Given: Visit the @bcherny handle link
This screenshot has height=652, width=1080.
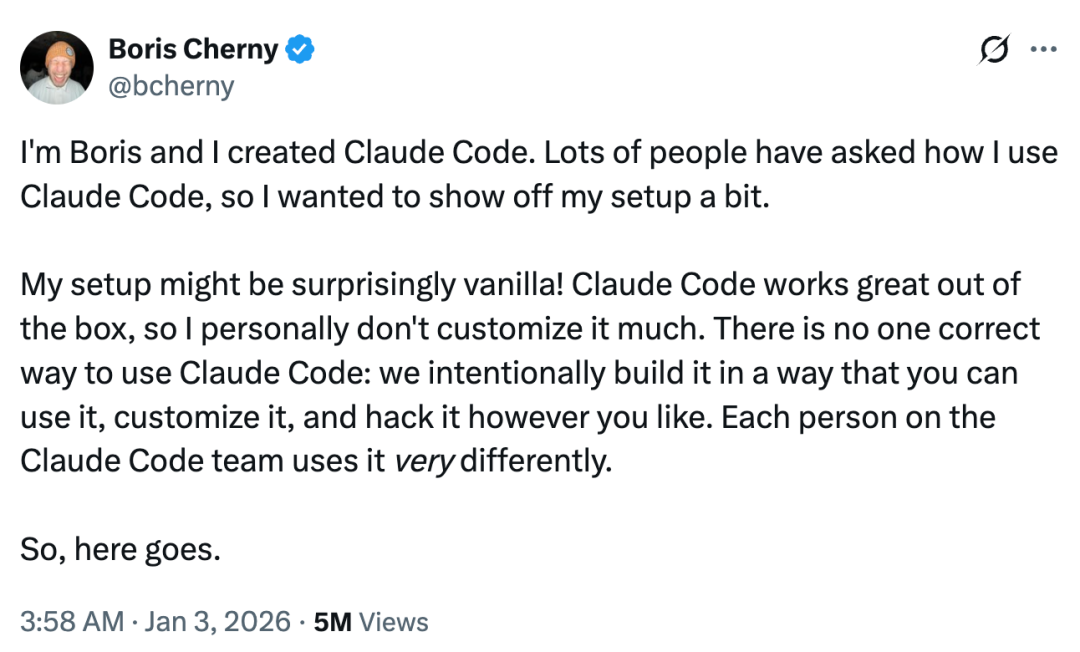Looking at the screenshot, I should point(171,86).
